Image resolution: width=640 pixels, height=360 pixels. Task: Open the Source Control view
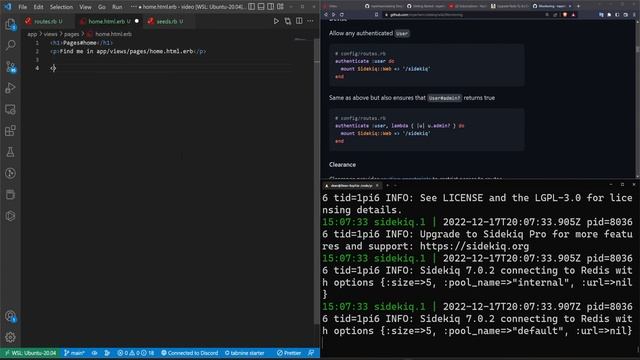[11, 67]
